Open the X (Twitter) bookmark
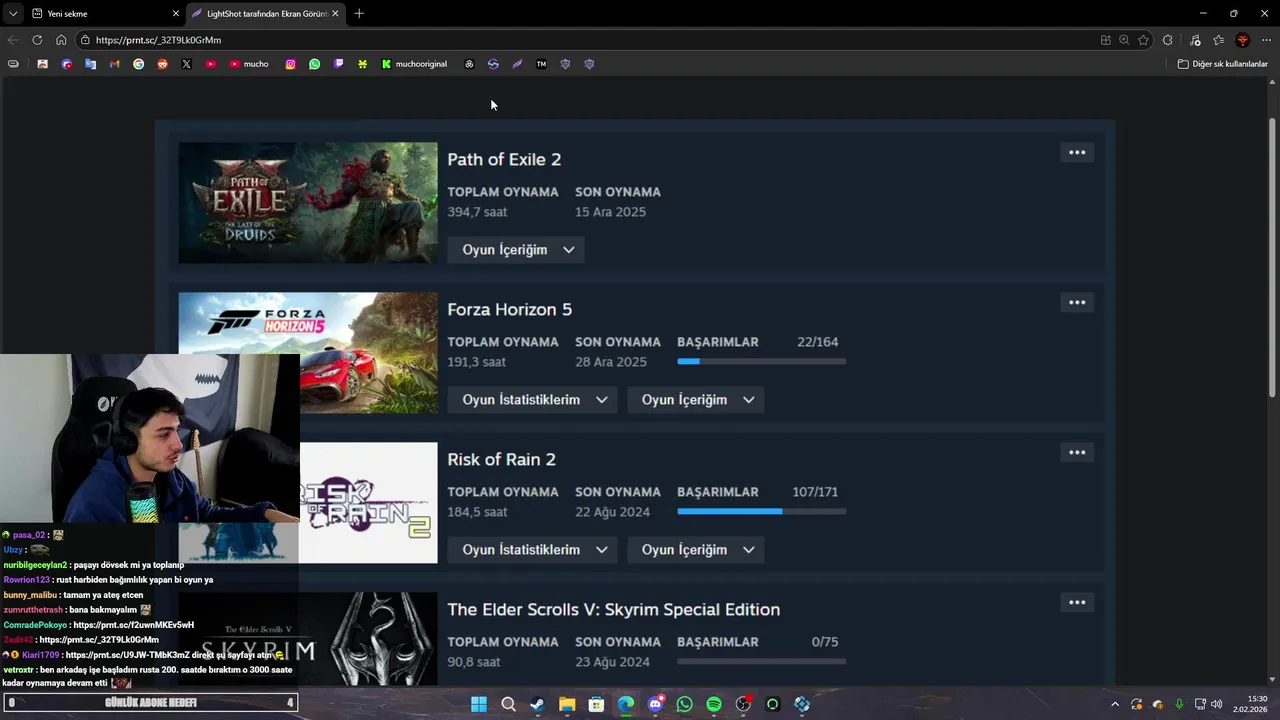The image size is (1280, 720). 186,64
